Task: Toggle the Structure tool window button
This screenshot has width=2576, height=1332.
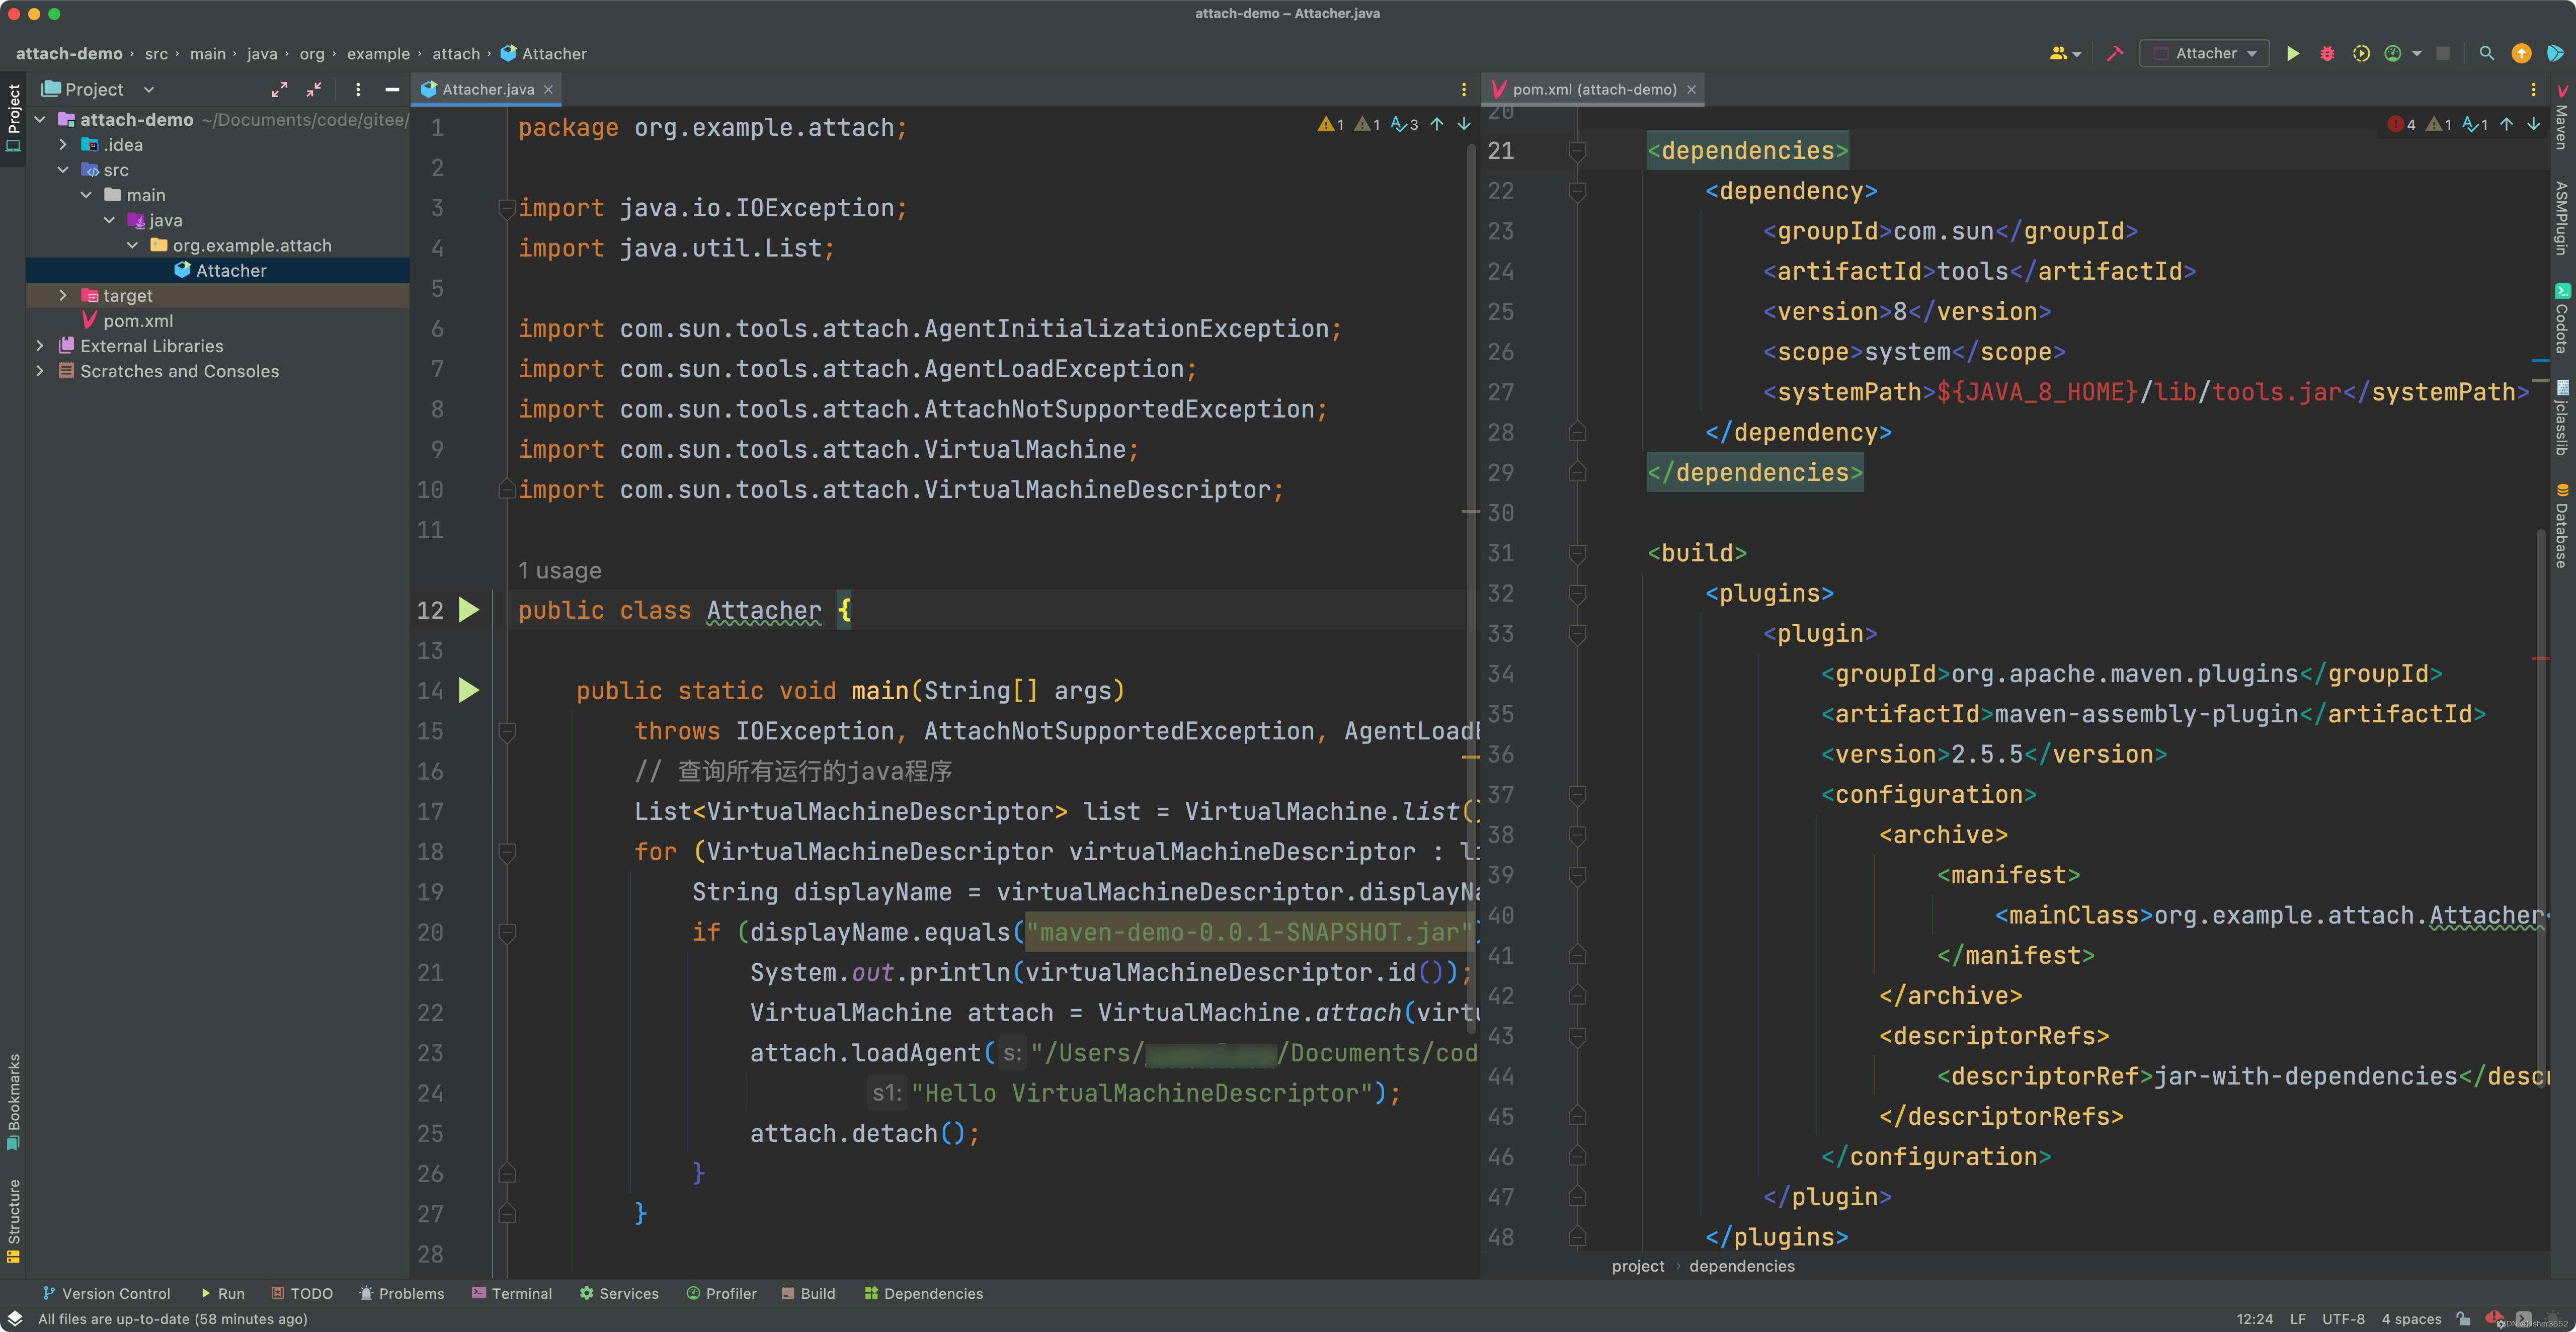Action: point(13,1221)
